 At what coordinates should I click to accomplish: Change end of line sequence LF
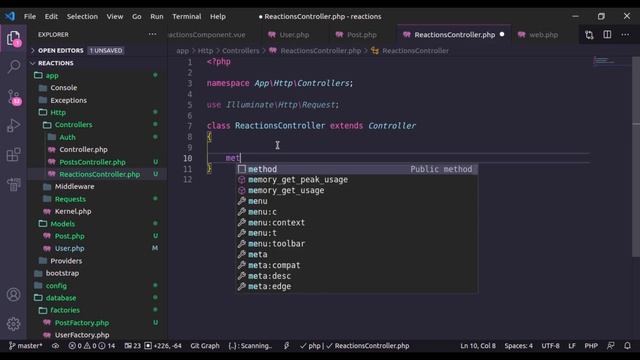(x=572, y=346)
